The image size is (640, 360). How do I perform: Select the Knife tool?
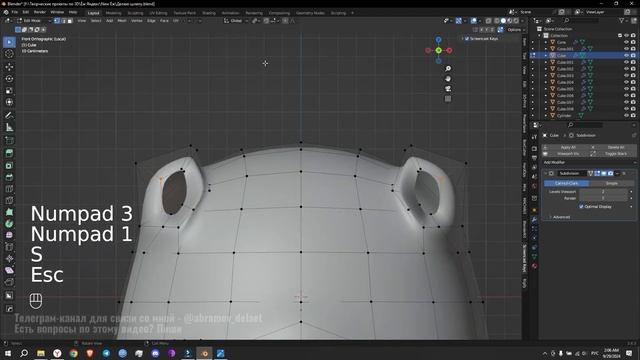pyautogui.click(x=9, y=200)
